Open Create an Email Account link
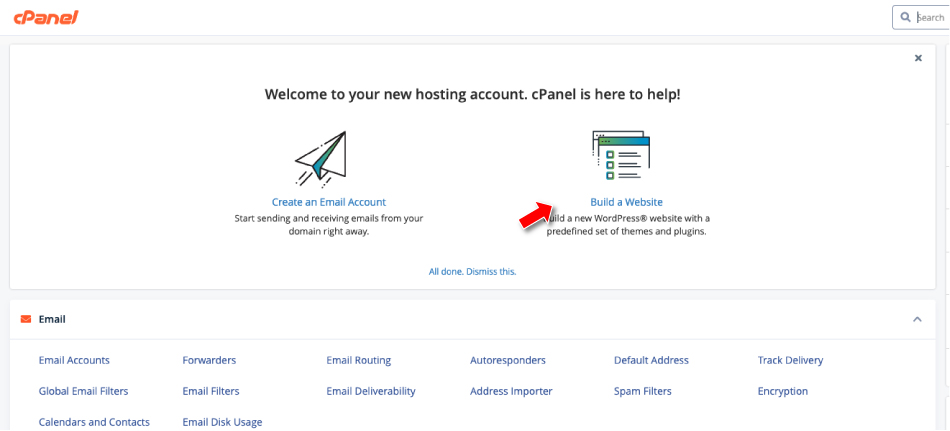 (x=328, y=202)
